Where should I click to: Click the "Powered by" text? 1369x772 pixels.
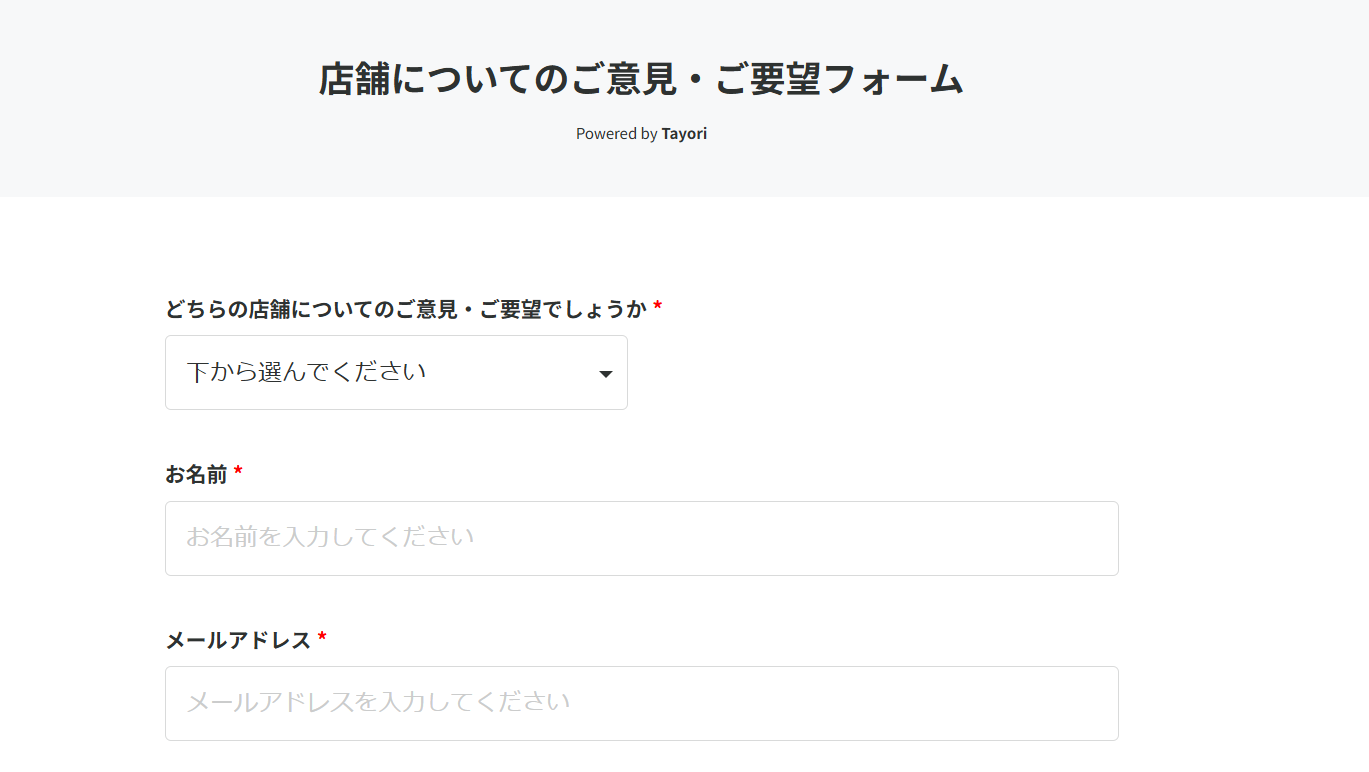pyautogui.click(x=616, y=134)
